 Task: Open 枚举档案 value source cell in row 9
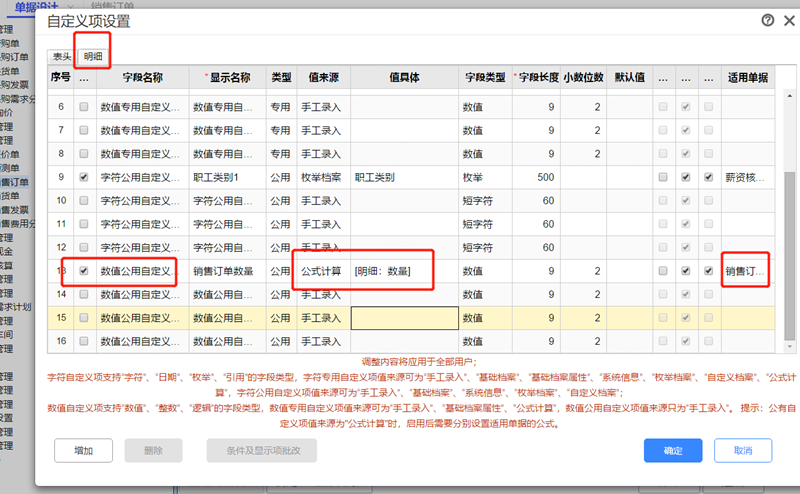tap(323, 177)
